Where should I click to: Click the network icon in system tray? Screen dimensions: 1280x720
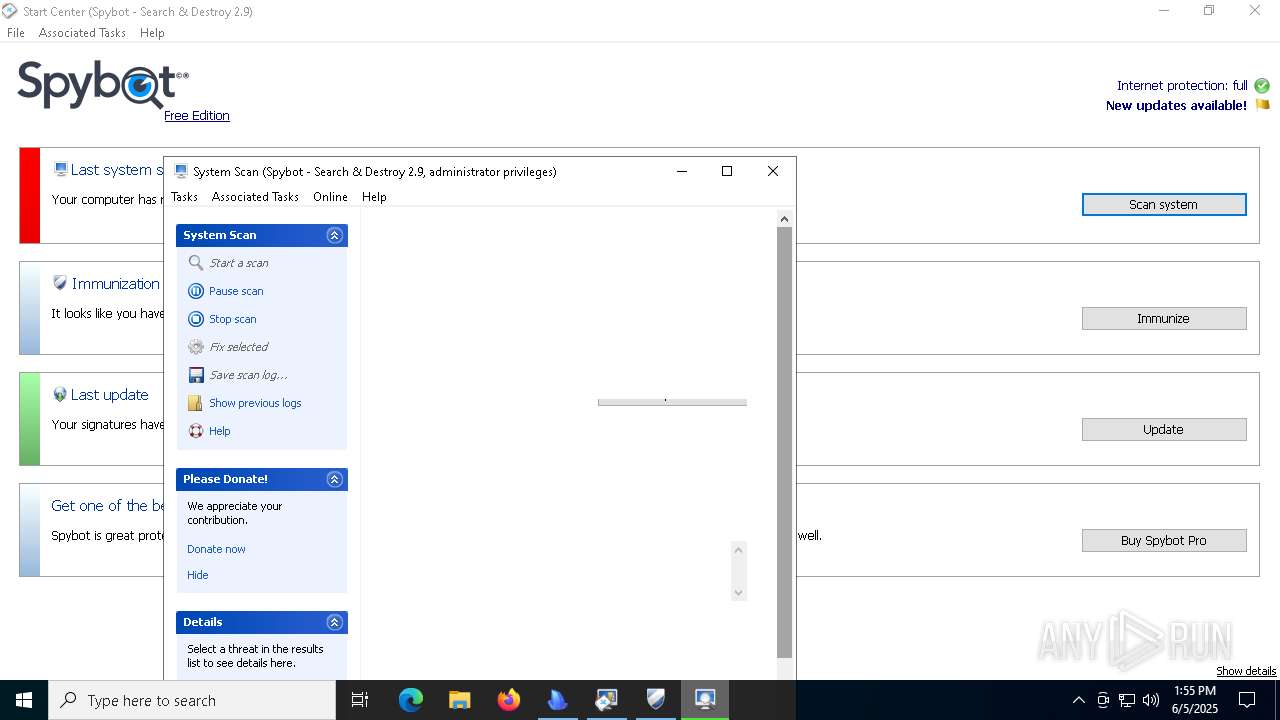click(1127, 700)
